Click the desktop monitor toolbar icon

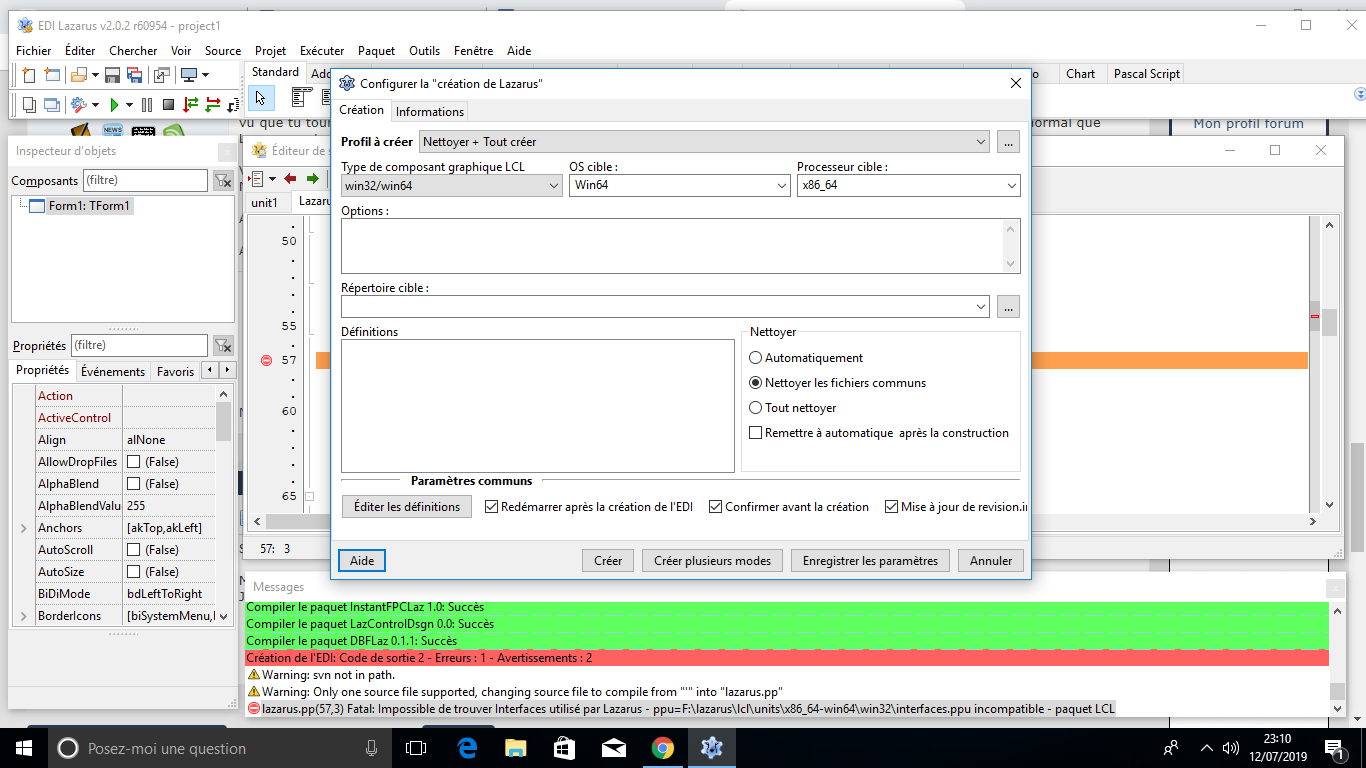(189, 75)
